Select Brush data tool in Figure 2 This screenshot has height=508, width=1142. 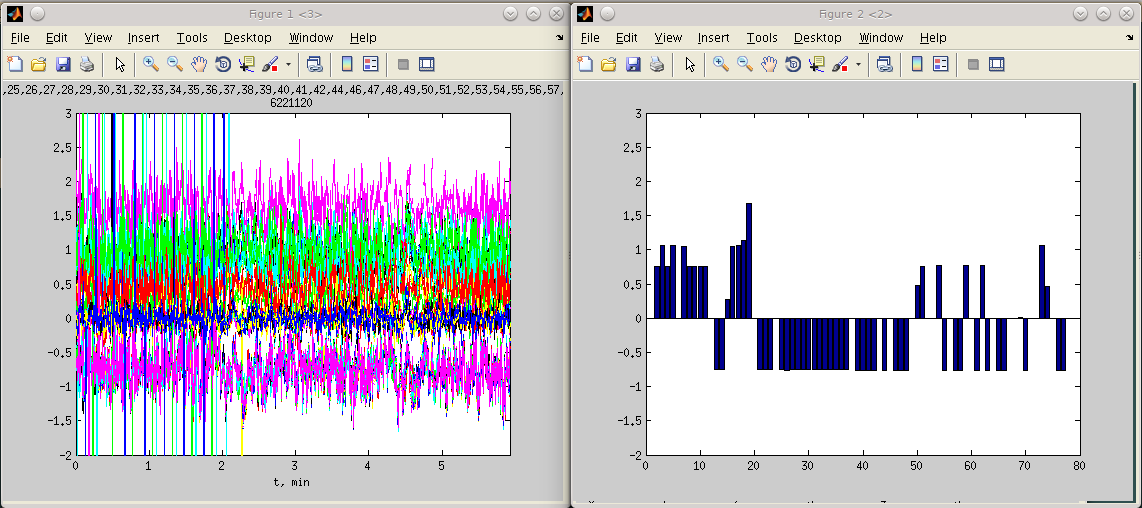tap(840, 64)
